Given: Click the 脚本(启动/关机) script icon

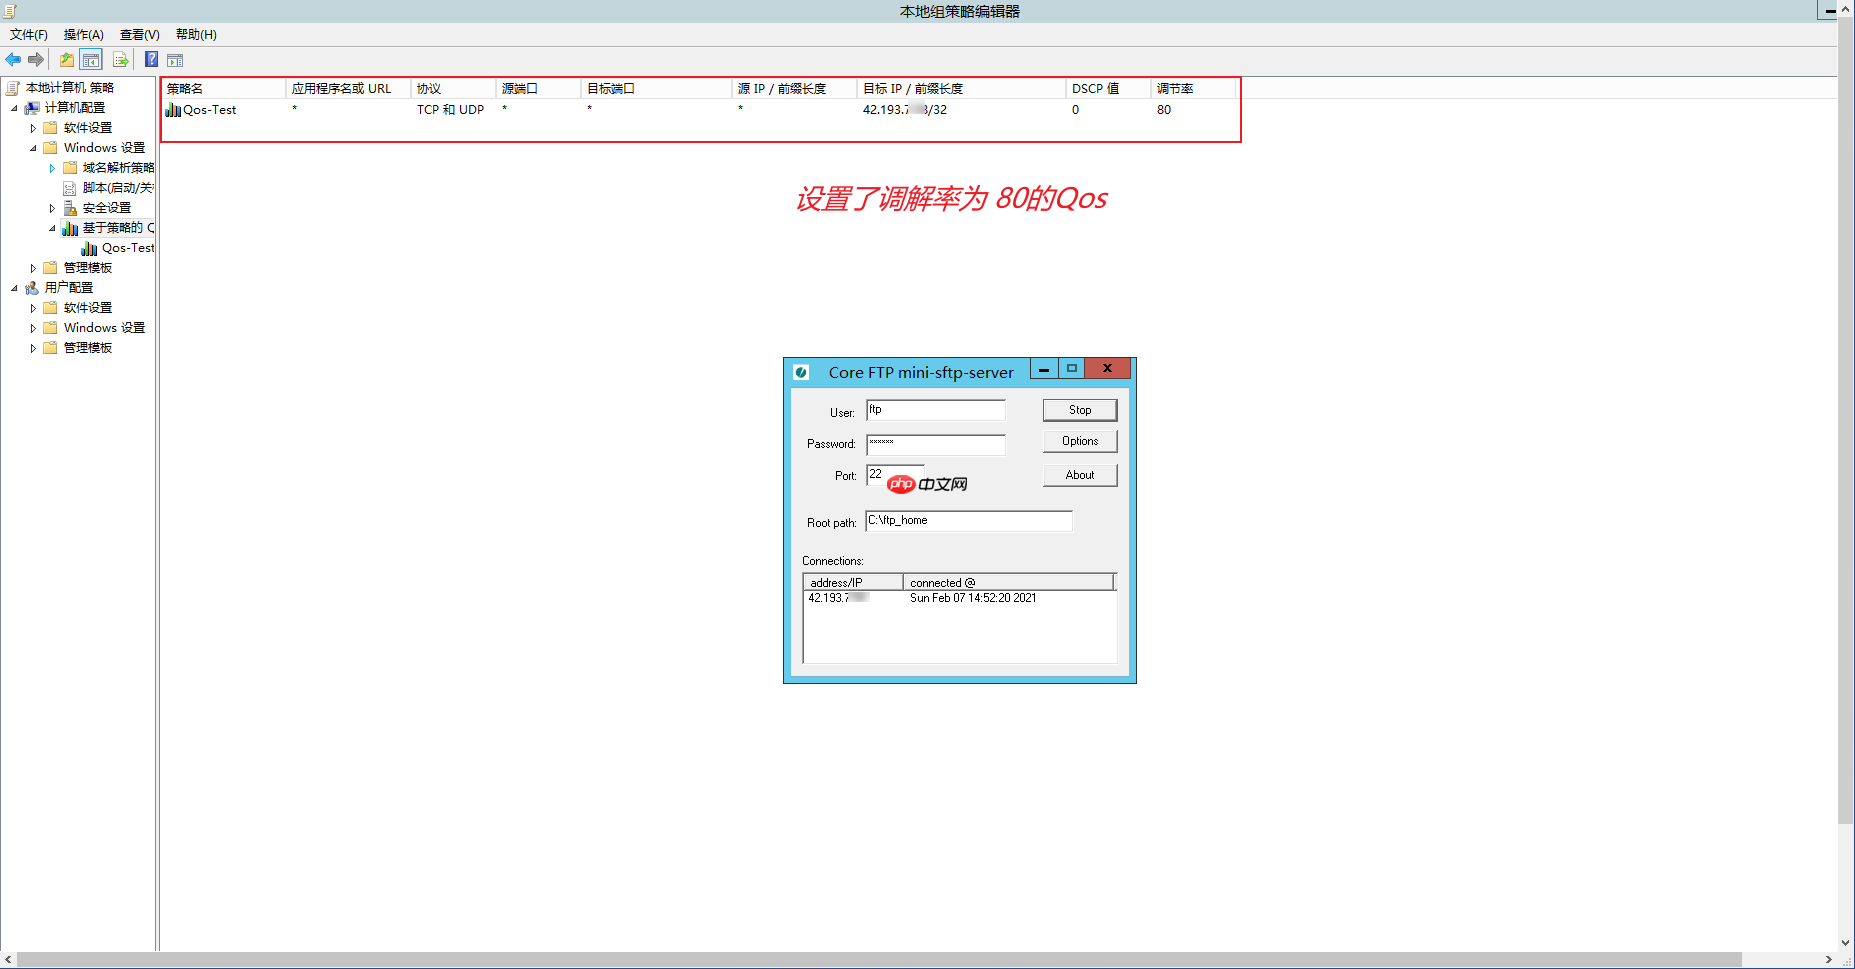Looking at the screenshot, I should tap(69, 187).
